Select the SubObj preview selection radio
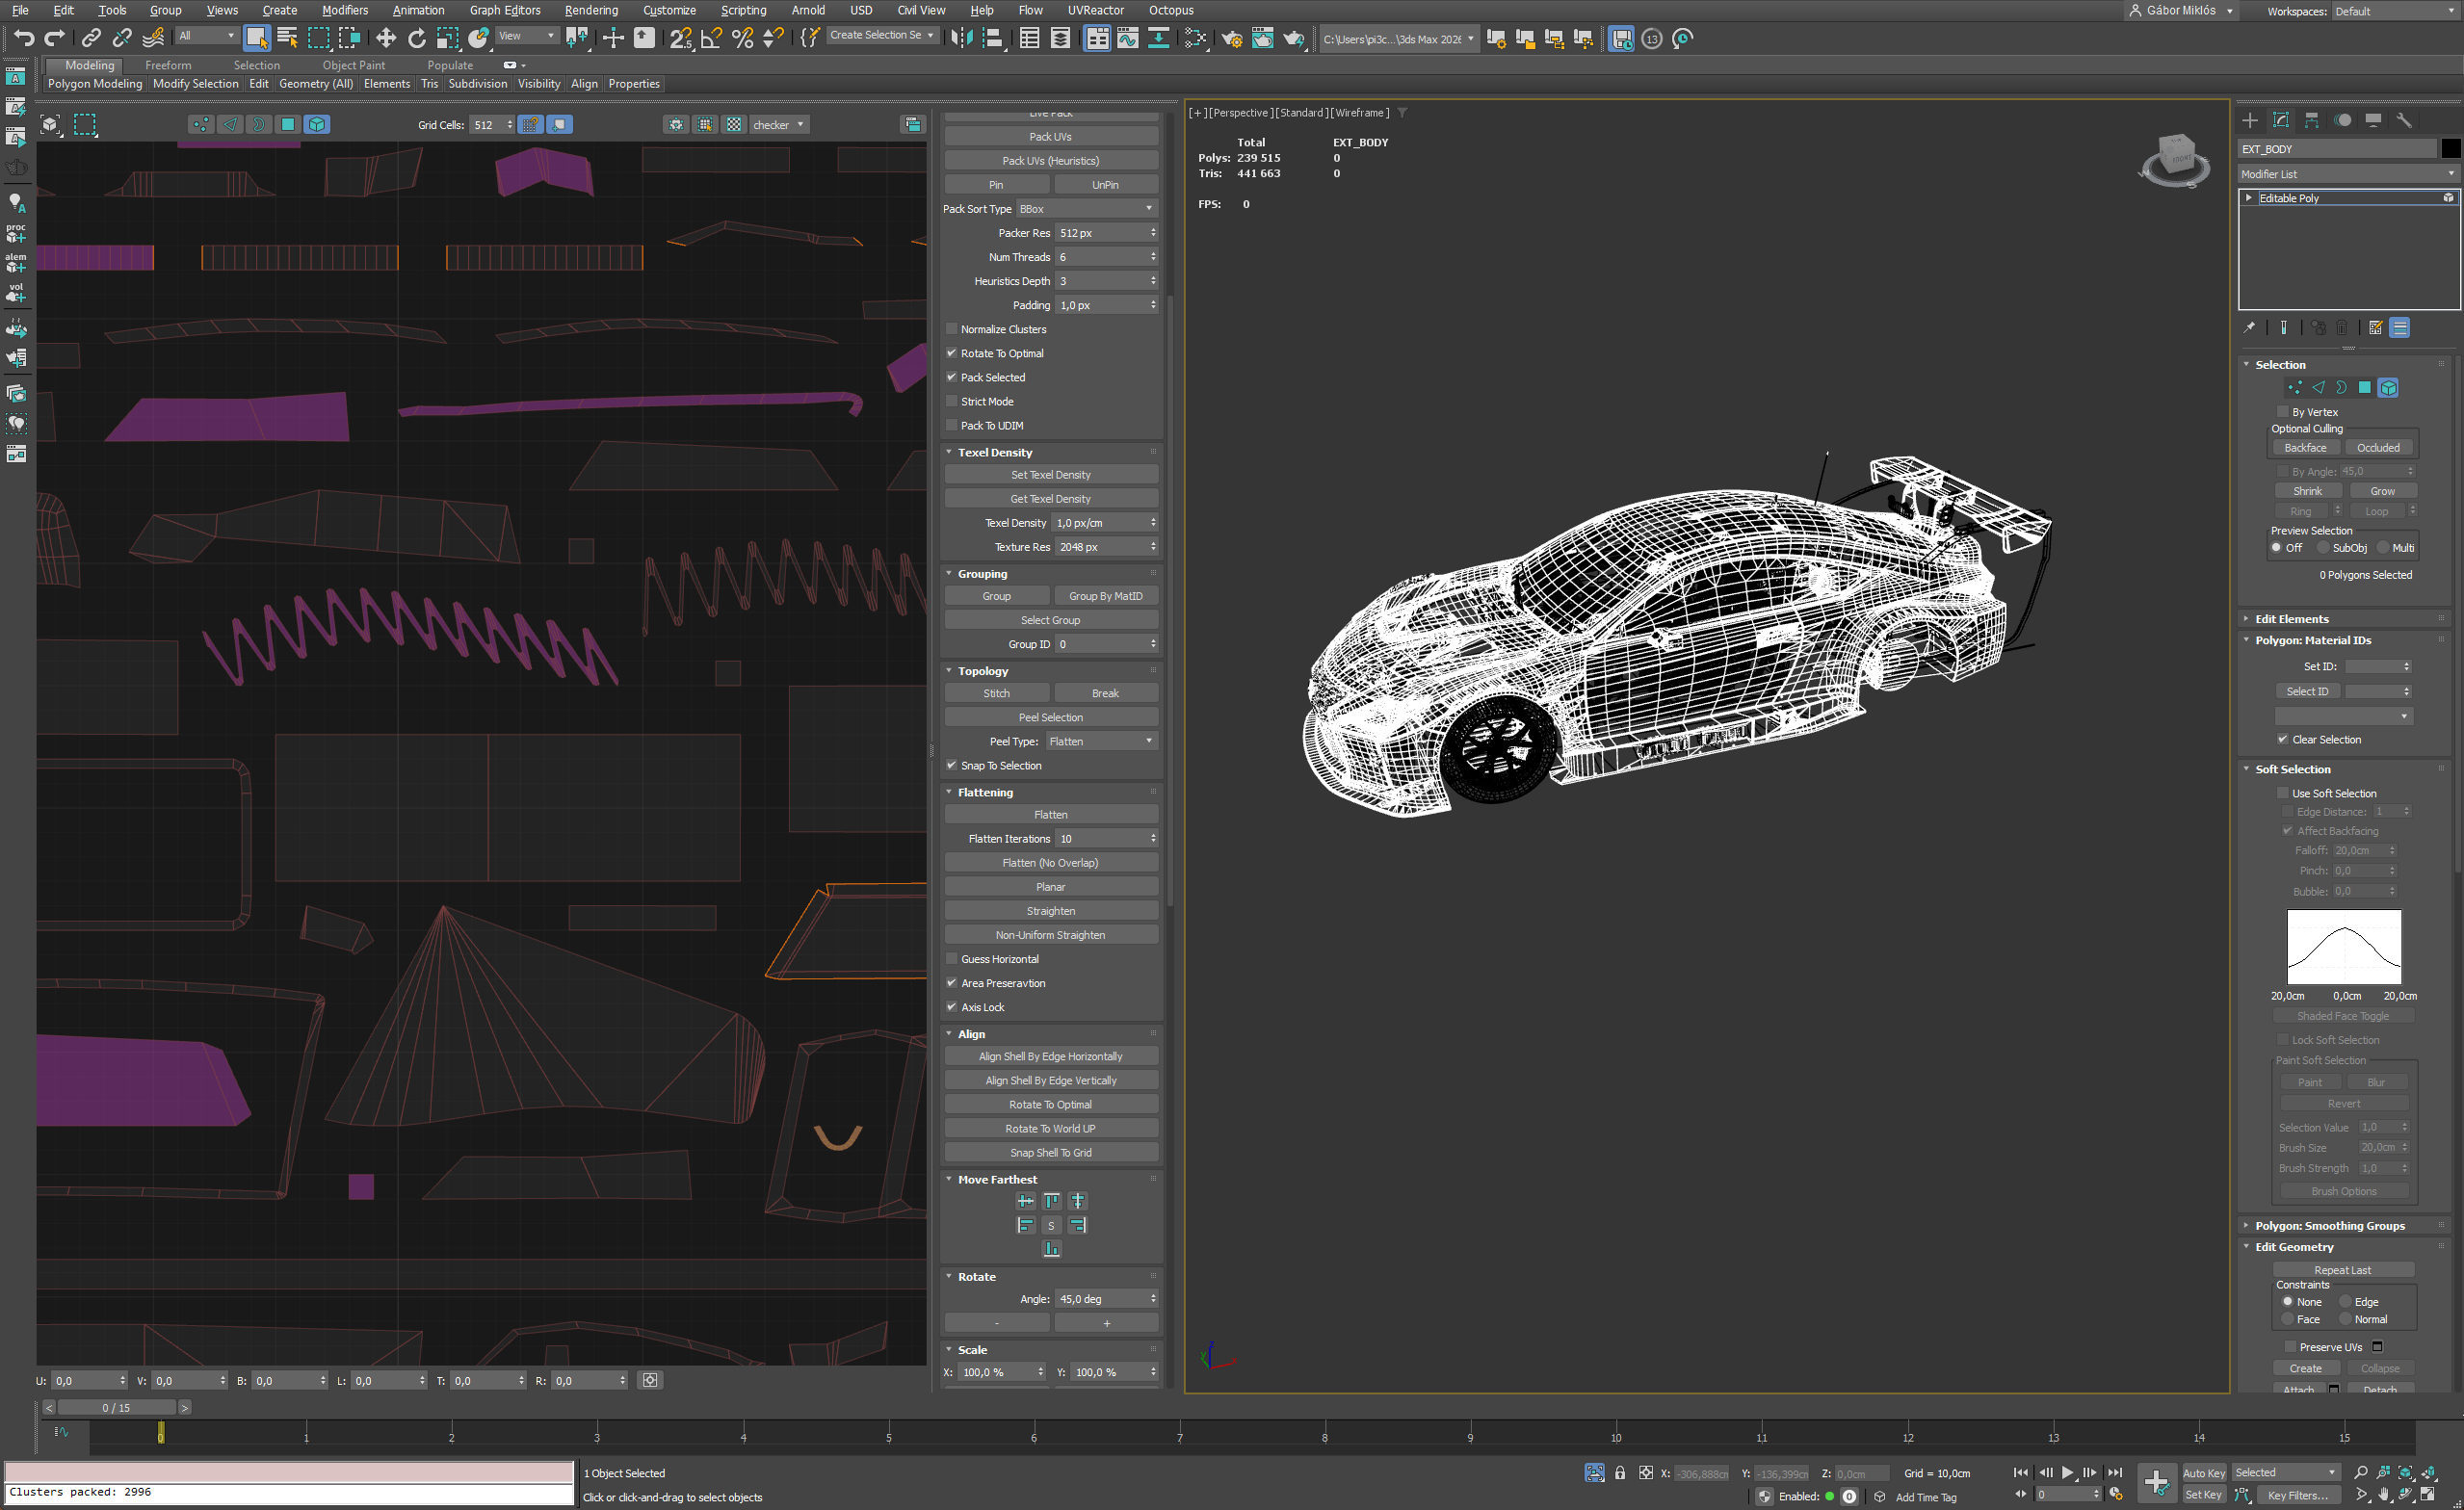This screenshot has width=2464, height=1510. point(2323,548)
